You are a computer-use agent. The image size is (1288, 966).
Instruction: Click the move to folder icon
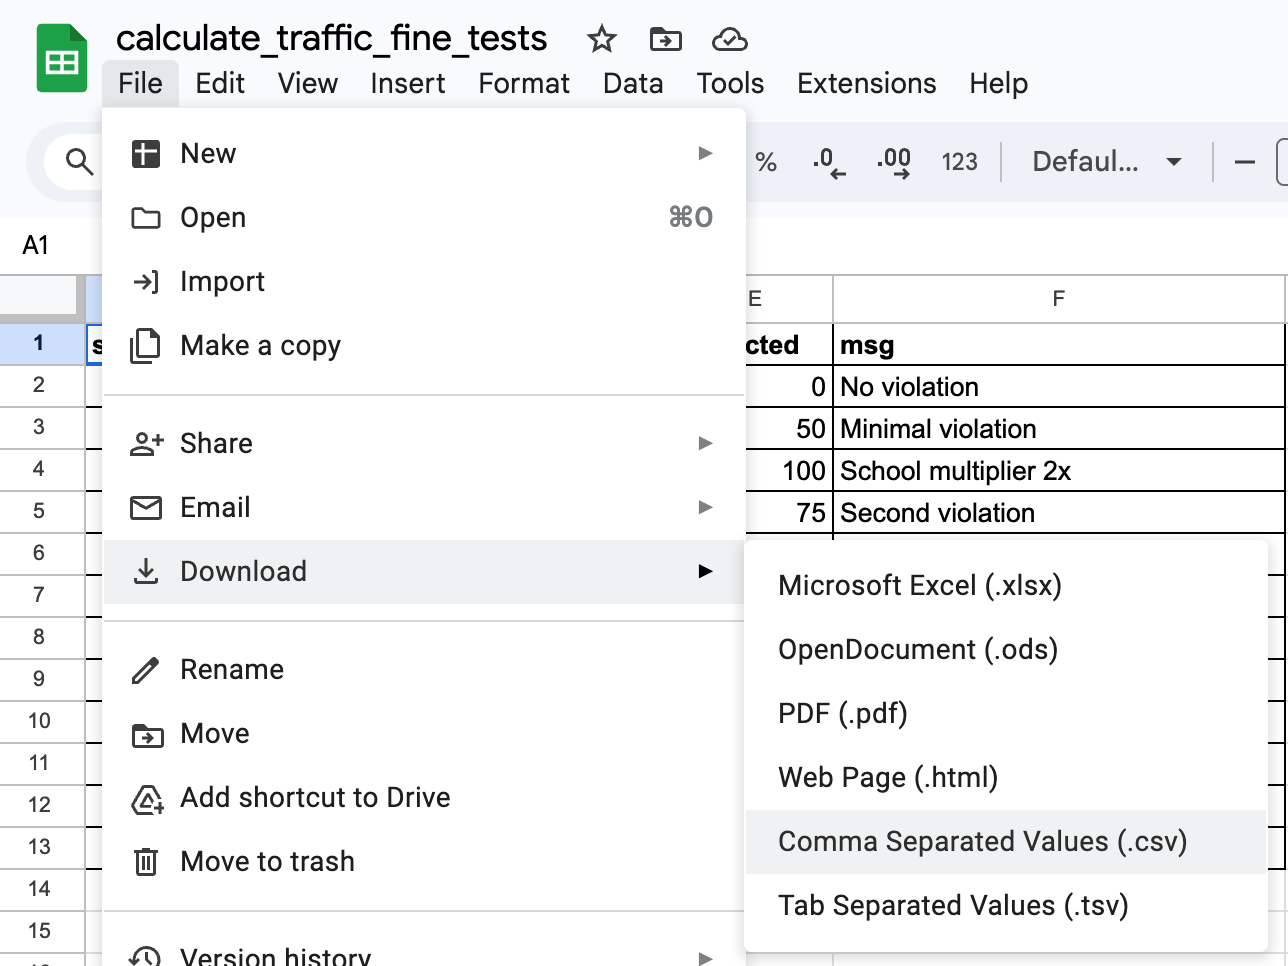click(665, 40)
